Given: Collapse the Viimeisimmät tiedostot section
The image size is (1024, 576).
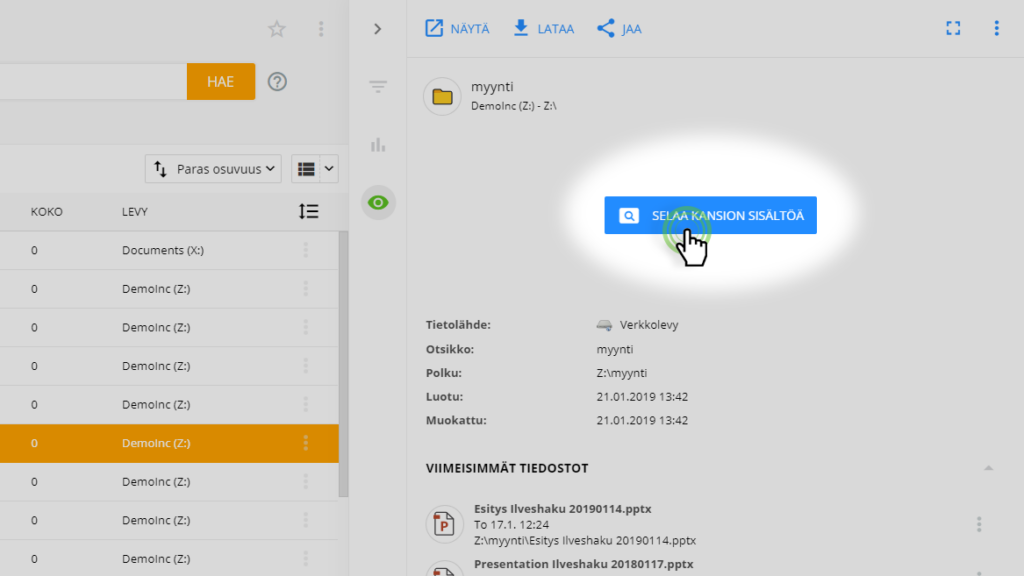Looking at the screenshot, I should (988, 468).
